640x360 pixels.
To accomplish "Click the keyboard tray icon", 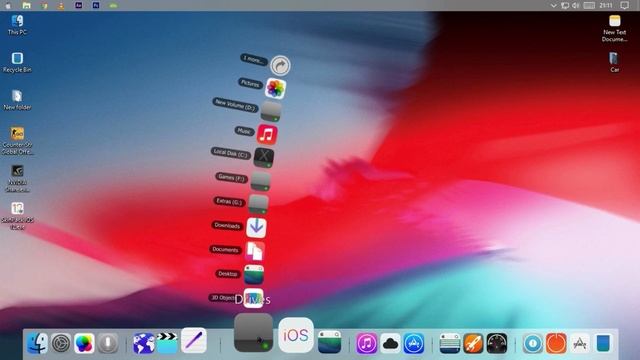I will (589, 5).
